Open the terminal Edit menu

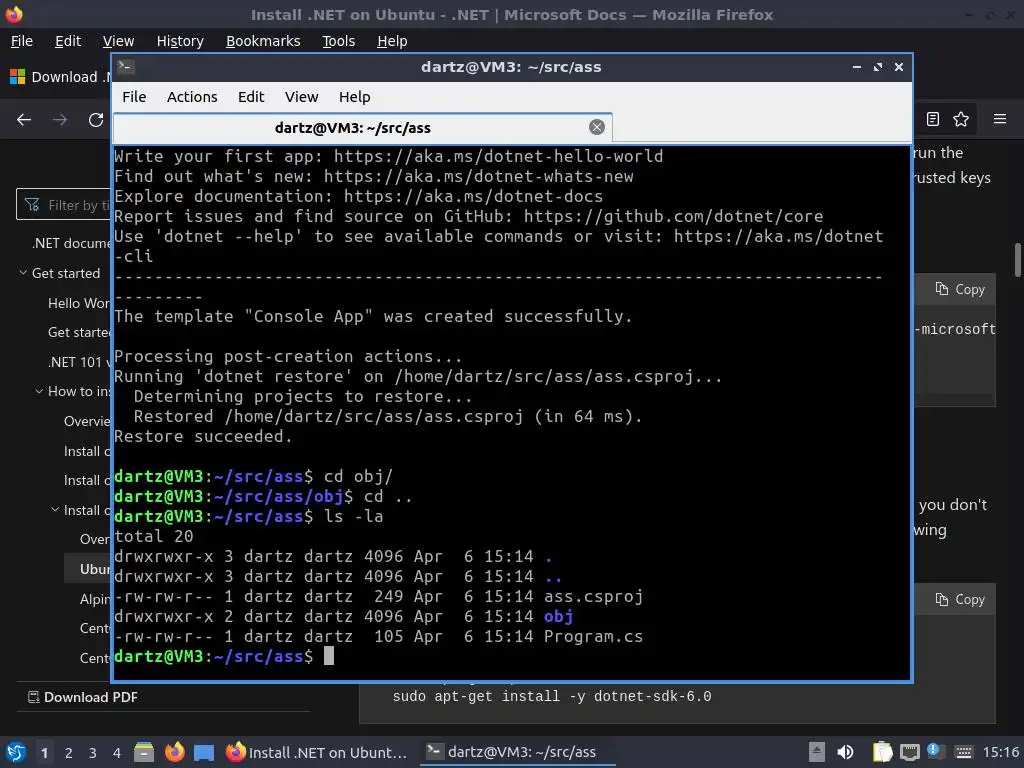point(251,97)
